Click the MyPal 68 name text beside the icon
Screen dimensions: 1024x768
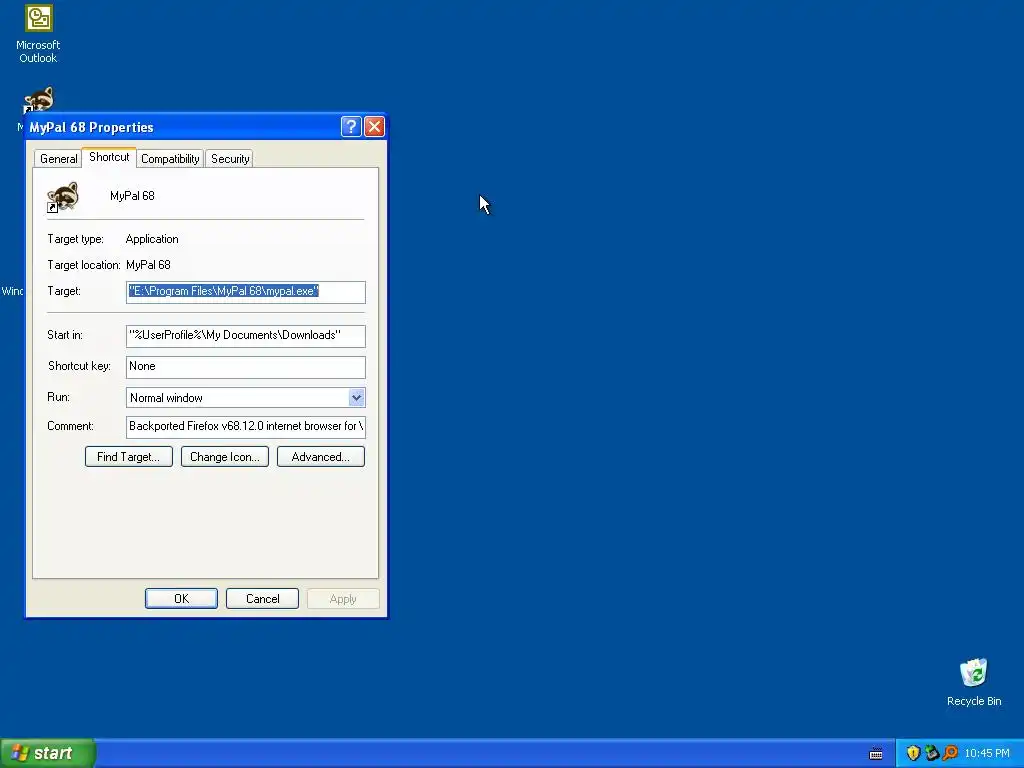132,196
